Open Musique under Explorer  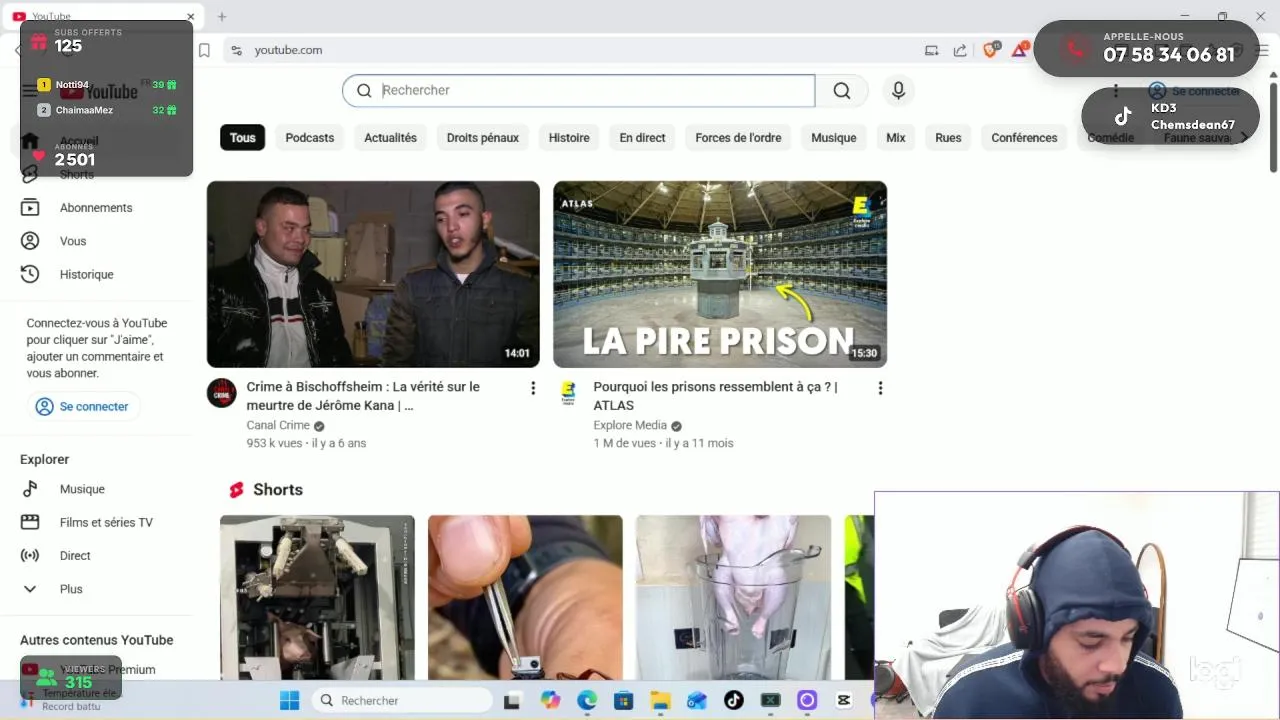pos(82,489)
